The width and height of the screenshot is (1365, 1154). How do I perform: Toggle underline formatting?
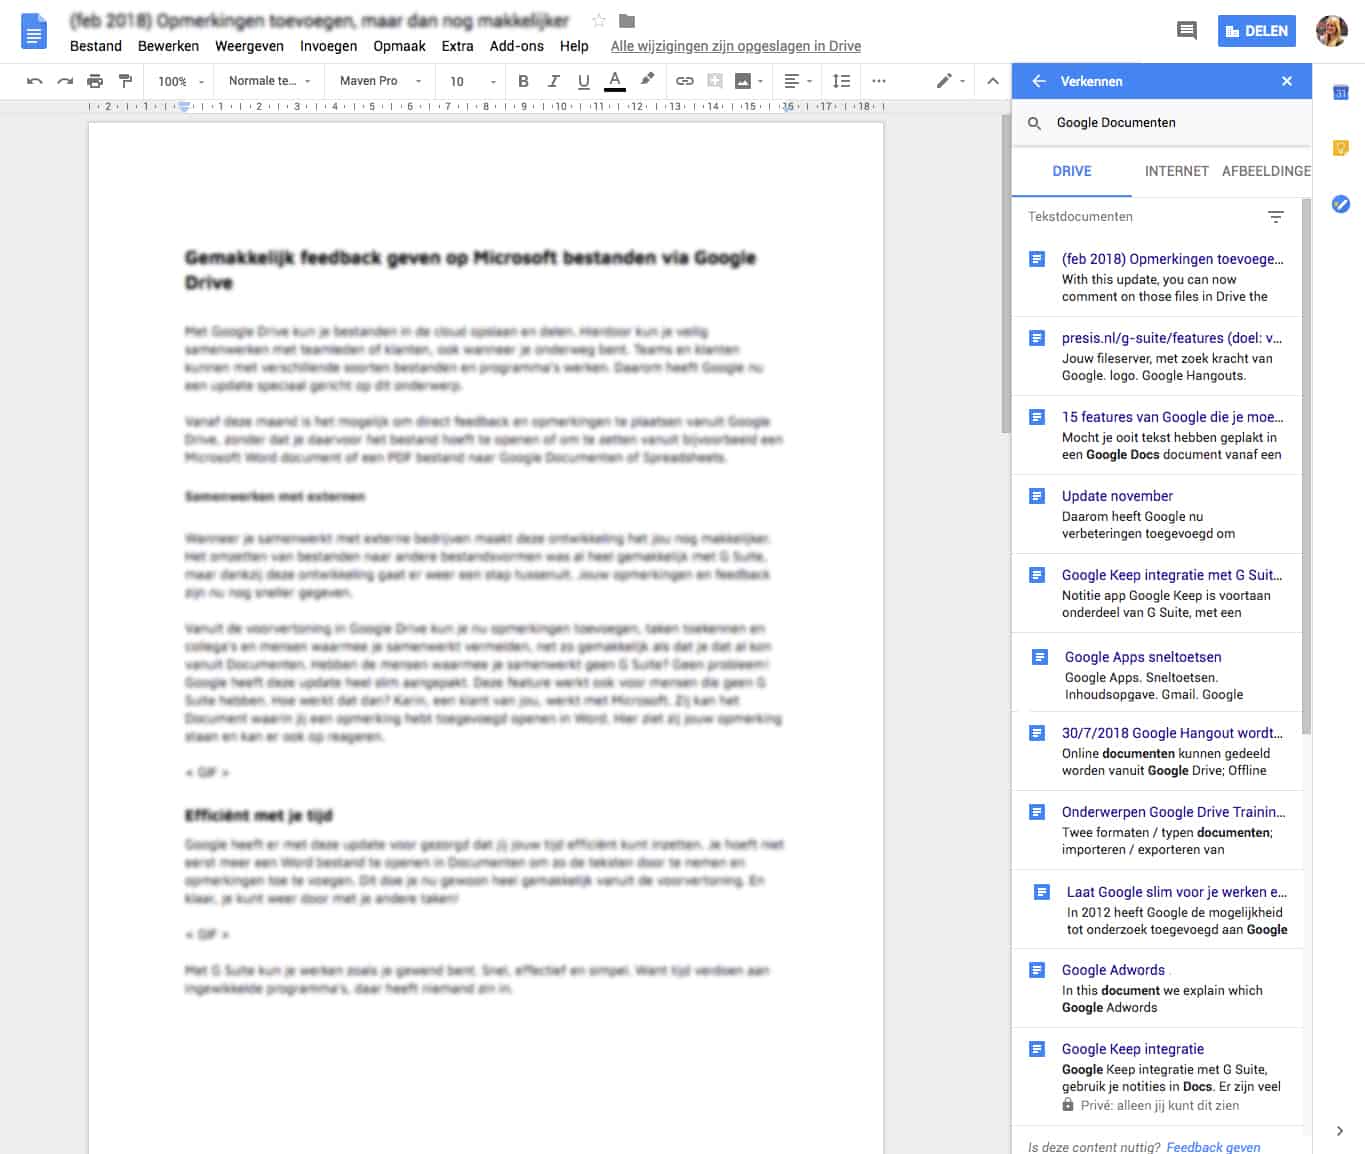click(x=584, y=81)
